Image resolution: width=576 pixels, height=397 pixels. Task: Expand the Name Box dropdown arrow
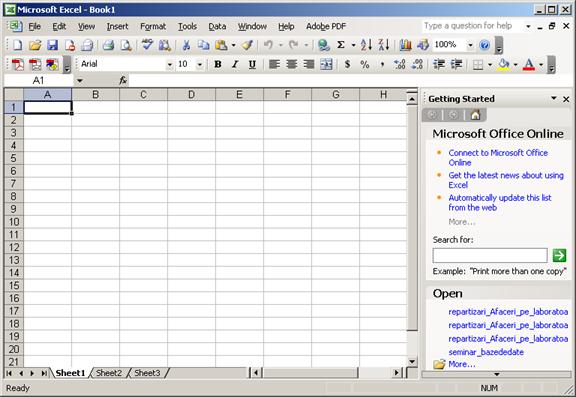tap(79, 80)
